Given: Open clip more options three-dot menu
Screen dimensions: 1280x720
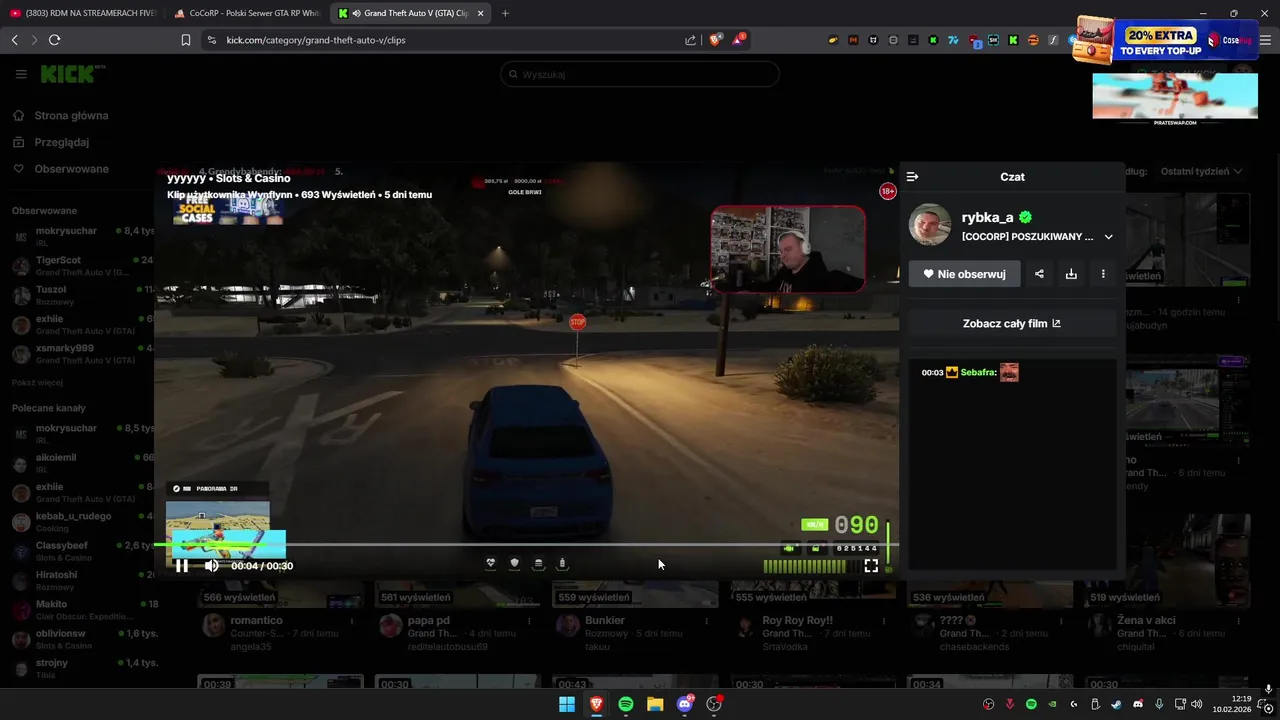Looking at the screenshot, I should [x=1103, y=274].
